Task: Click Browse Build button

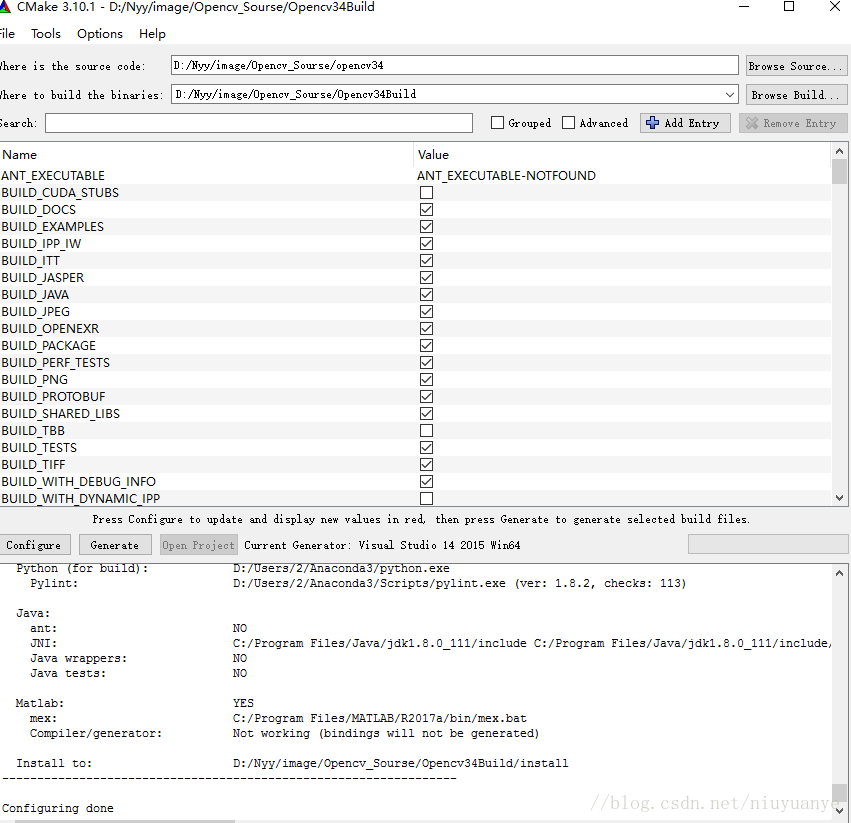Action: pyautogui.click(x=796, y=95)
